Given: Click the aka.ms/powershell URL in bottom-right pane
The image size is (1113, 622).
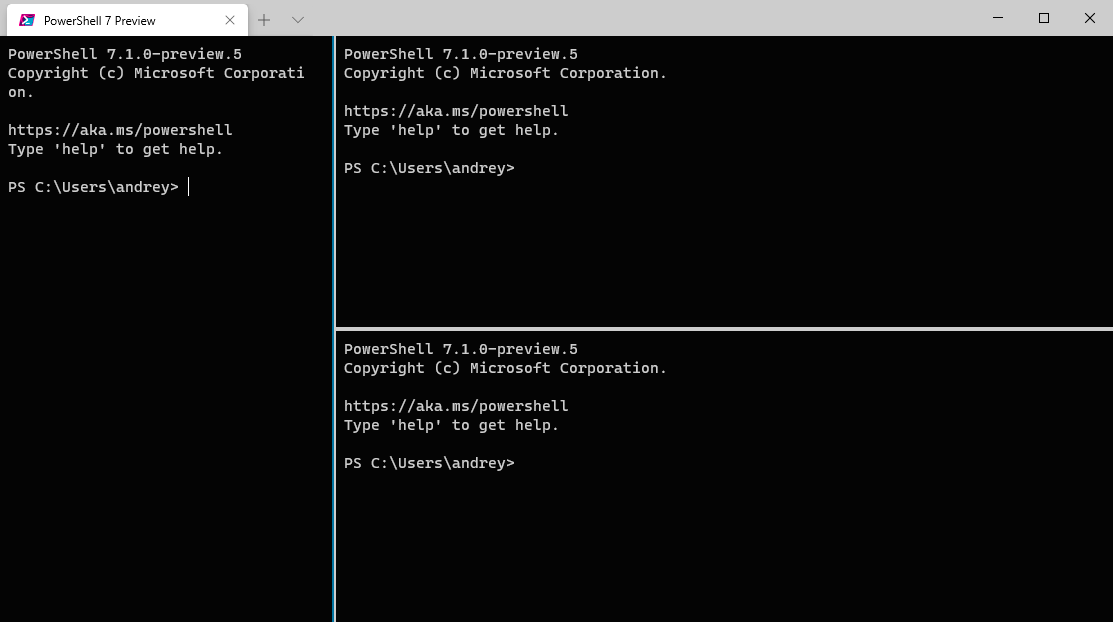Looking at the screenshot, I should pos(456,406).
